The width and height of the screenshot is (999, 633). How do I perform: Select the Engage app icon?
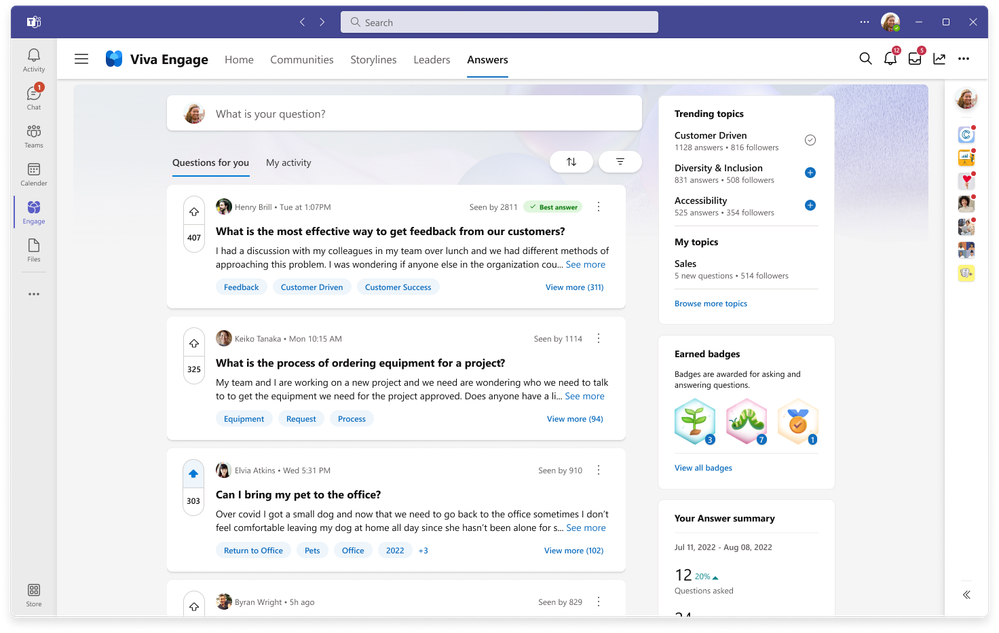(x=34, y=212)
